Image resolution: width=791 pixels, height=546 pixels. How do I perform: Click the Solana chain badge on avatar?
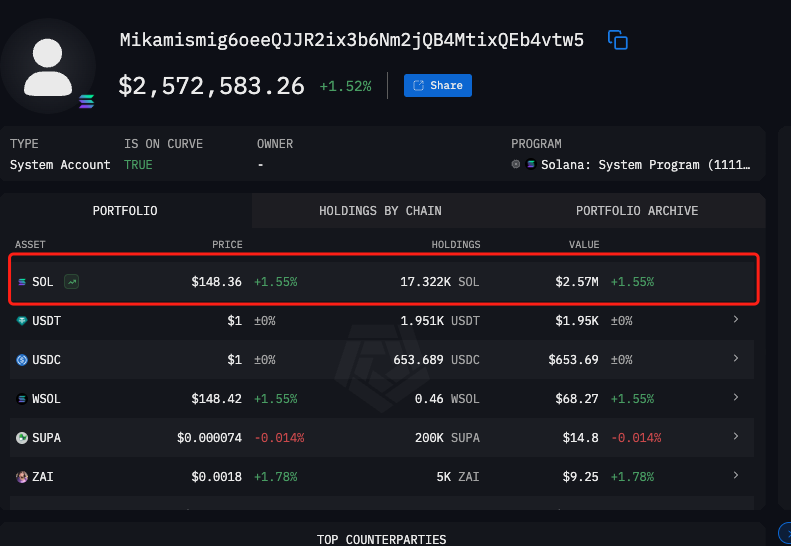coord(86,101)
